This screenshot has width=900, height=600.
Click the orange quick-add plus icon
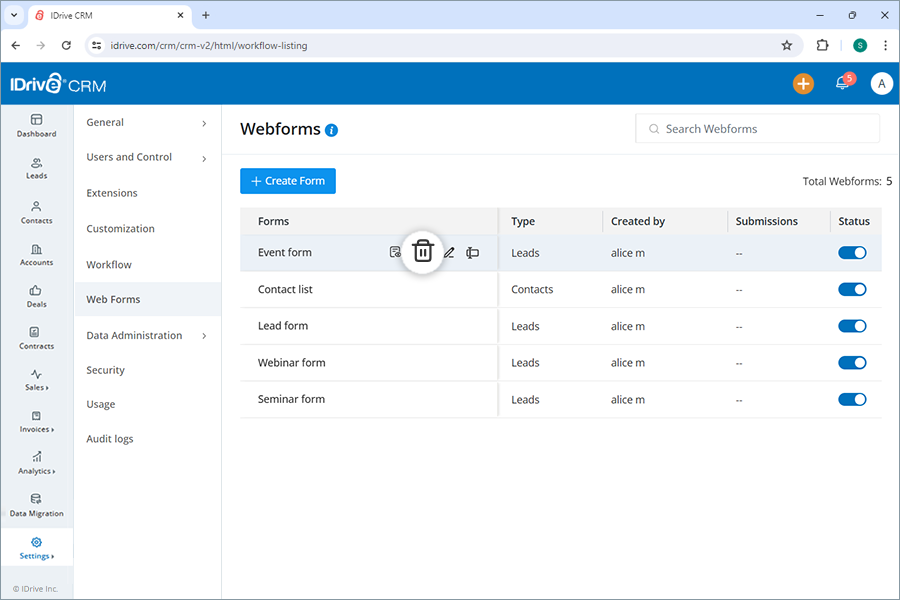tap(803, 84)
